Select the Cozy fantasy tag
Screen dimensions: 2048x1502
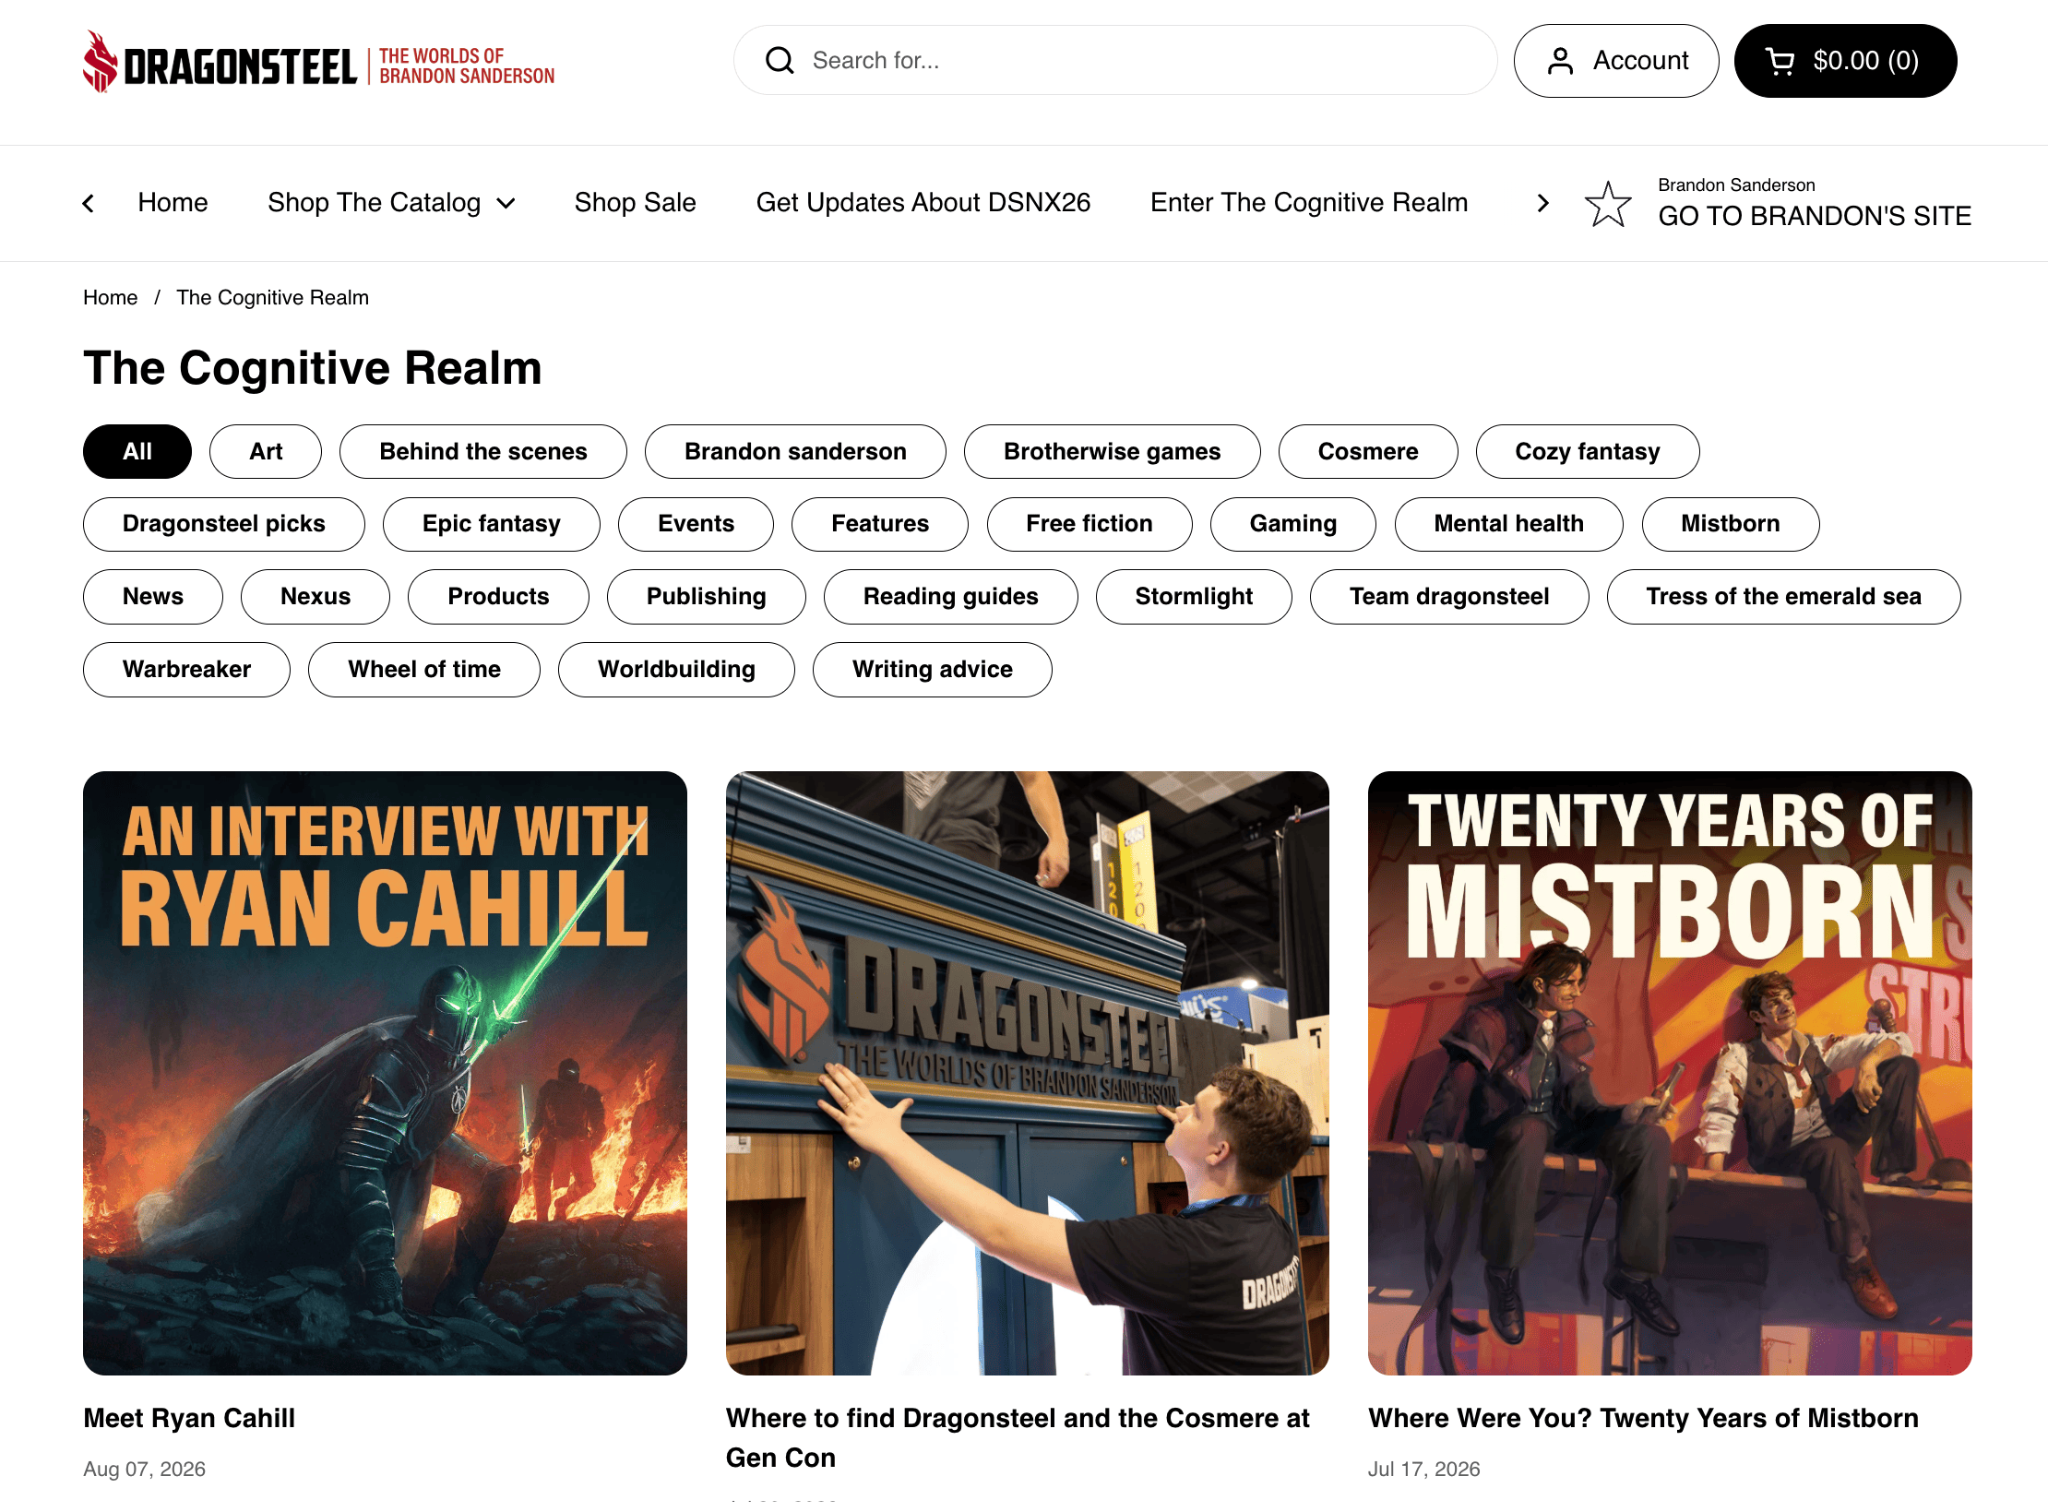(x=1587, y=452)
